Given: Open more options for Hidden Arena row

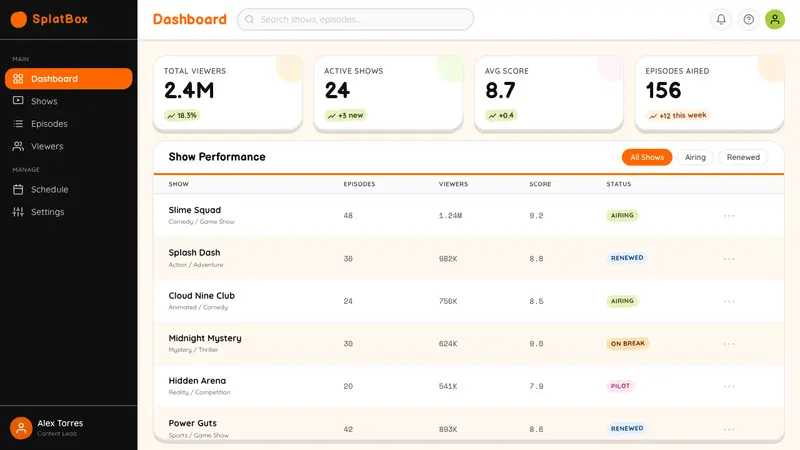Looking at the screenshot, I should 729,386.
